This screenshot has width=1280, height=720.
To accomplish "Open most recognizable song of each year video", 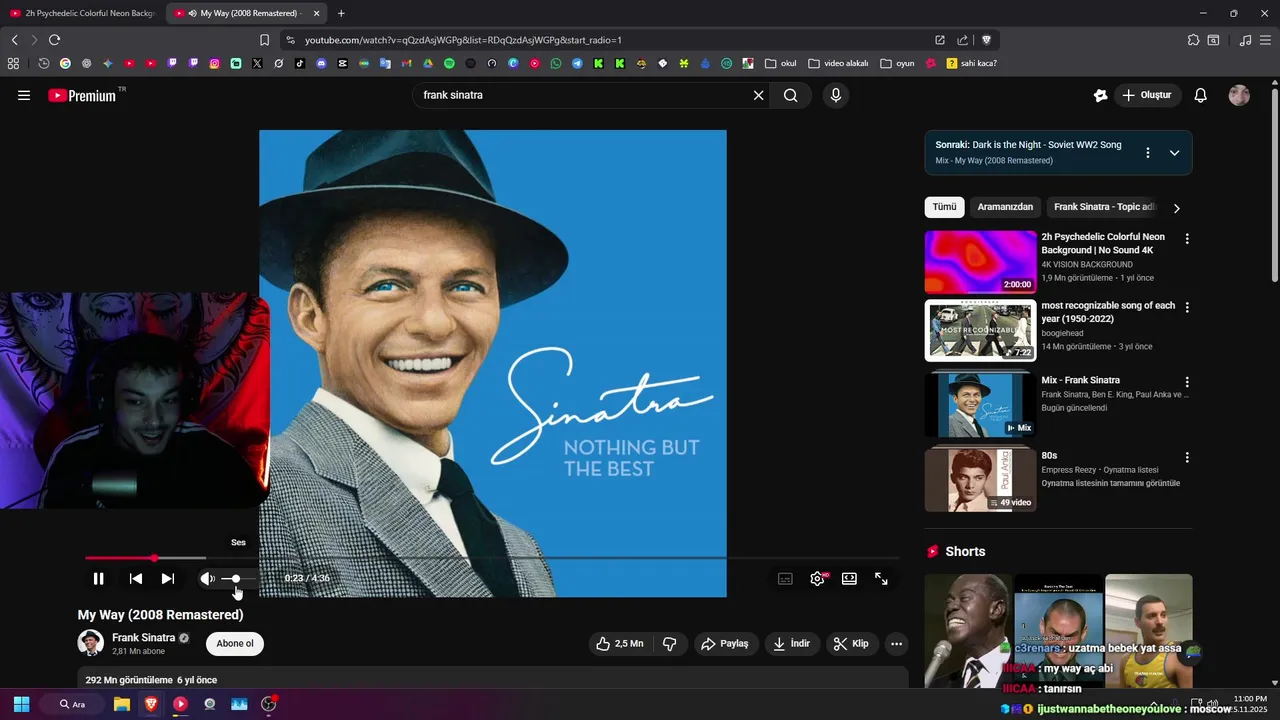I will pyautogui.click(x=981, y=330).
